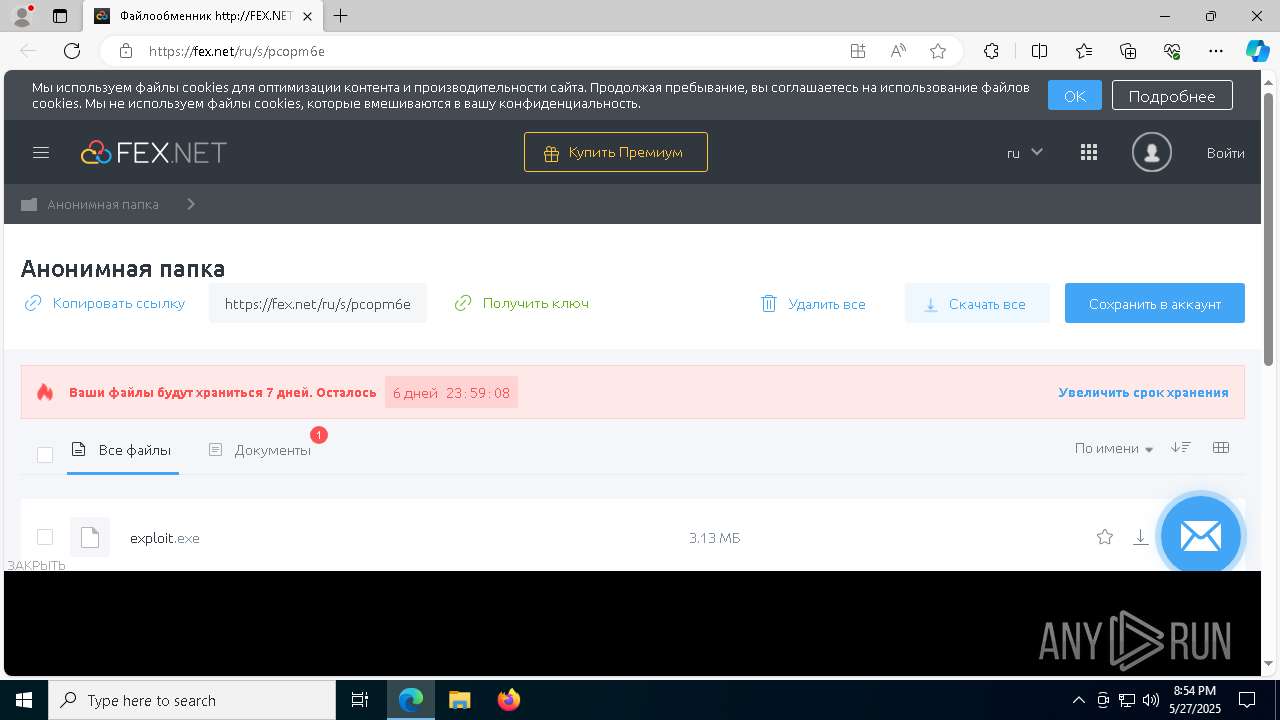Click the folder icon beside Анонимная папка breadcrumb
The height and width of the screenshot is (720, 1280).
click(29, 204)
